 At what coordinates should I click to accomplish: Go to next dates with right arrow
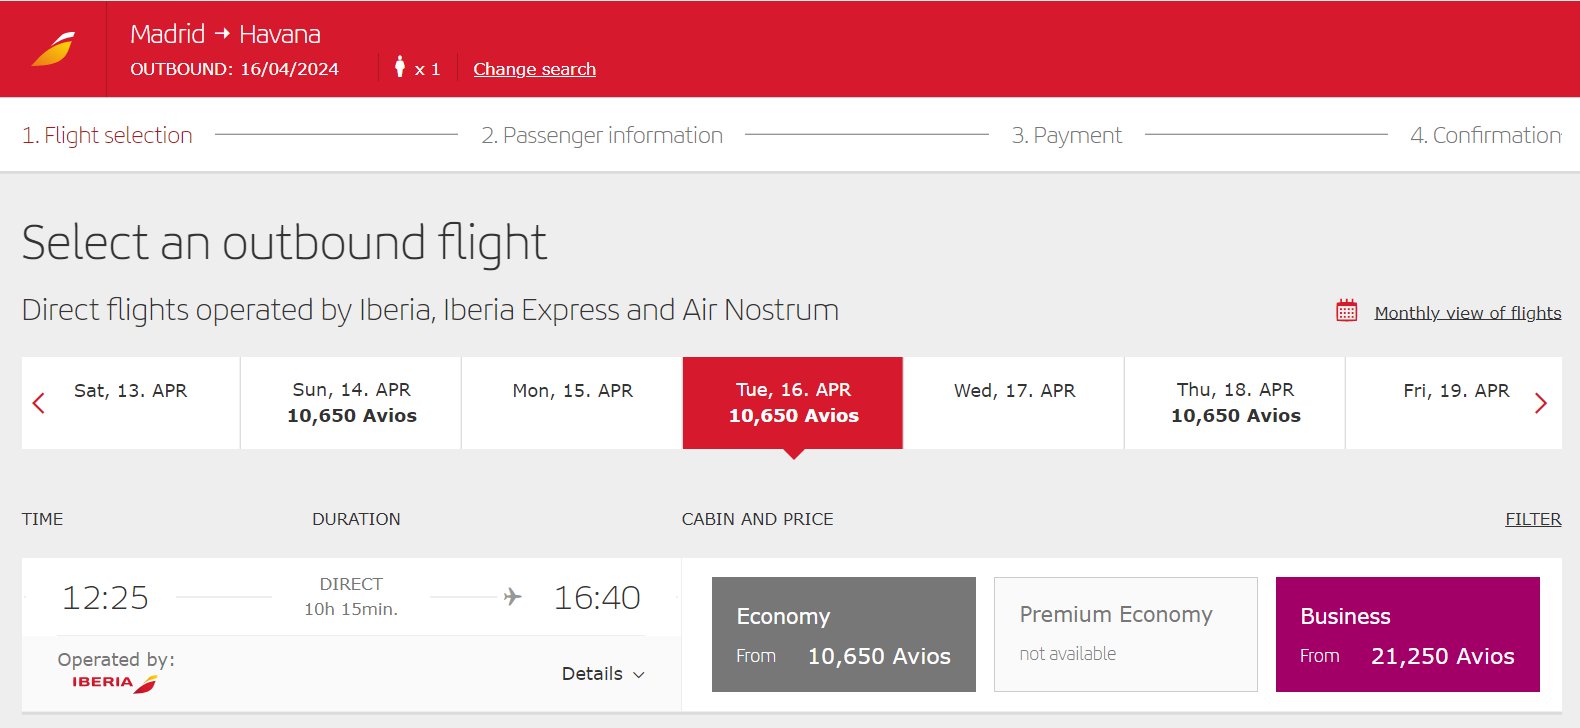coord(1541,403)
